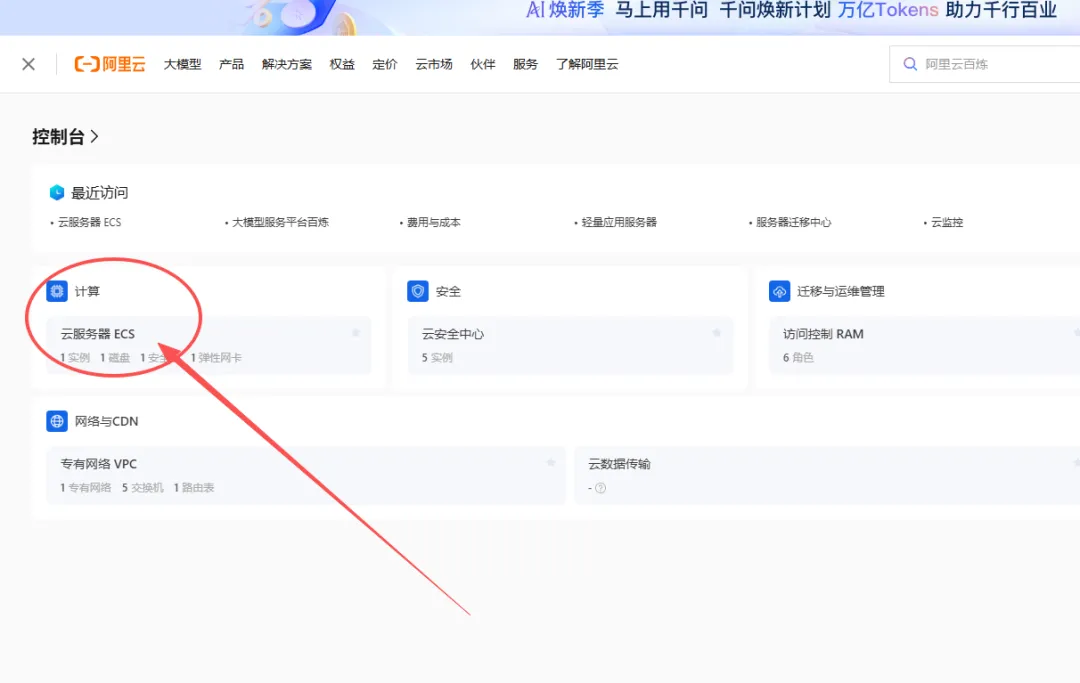Open the 权益 menu

pyautogui.click(x=342, y=64)
